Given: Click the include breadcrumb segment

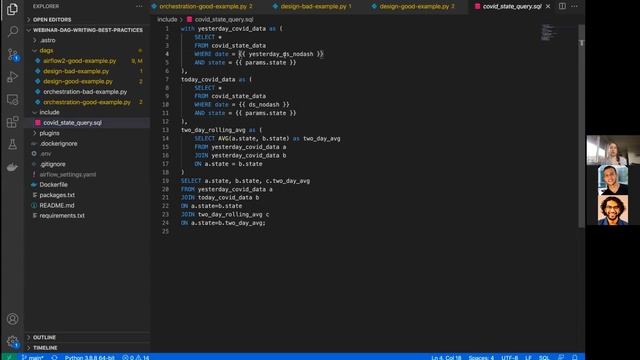Looking at the screenshot, I should 167,19.
